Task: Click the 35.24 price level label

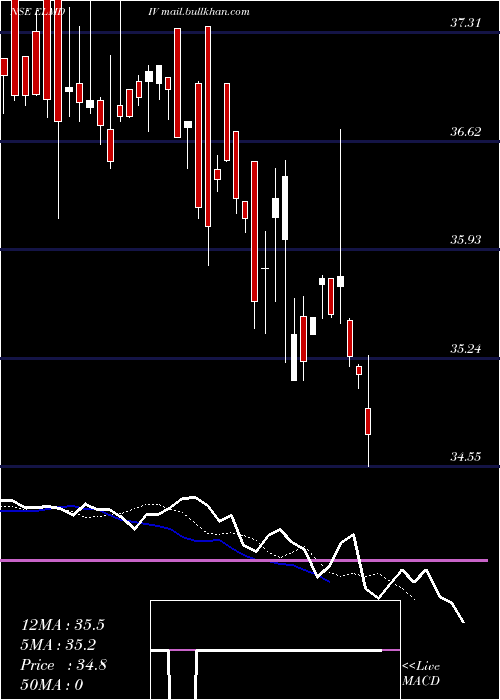Action: [x=465, y=348]
